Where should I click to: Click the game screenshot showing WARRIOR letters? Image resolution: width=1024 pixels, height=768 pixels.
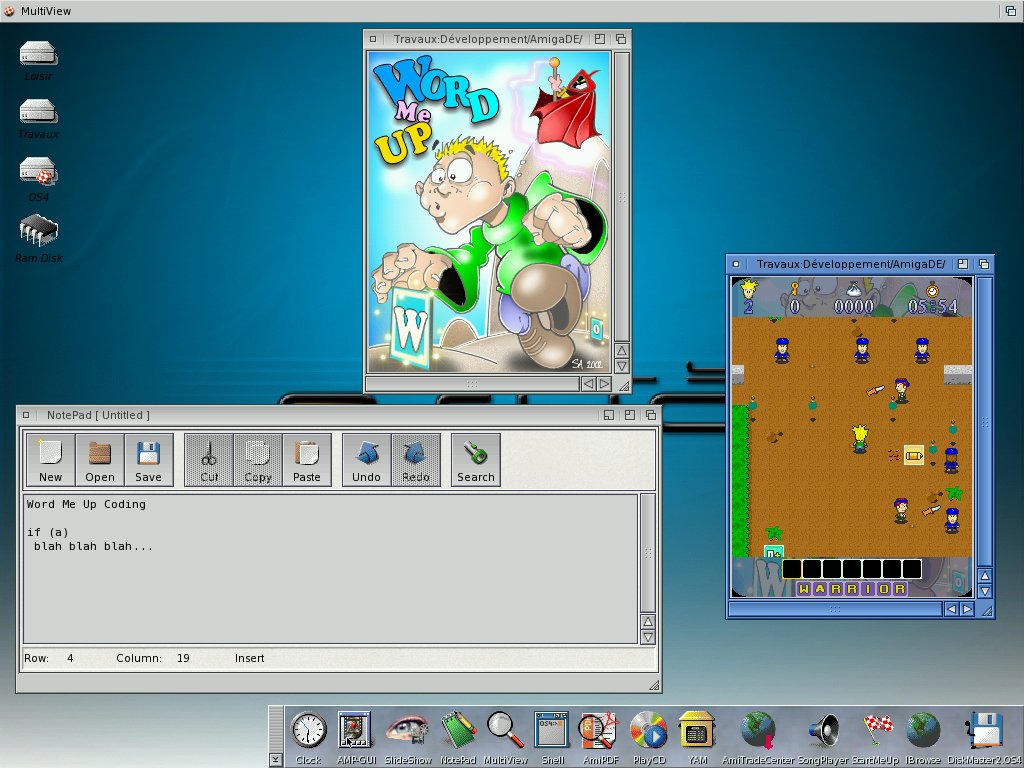(x=852, y=437)
